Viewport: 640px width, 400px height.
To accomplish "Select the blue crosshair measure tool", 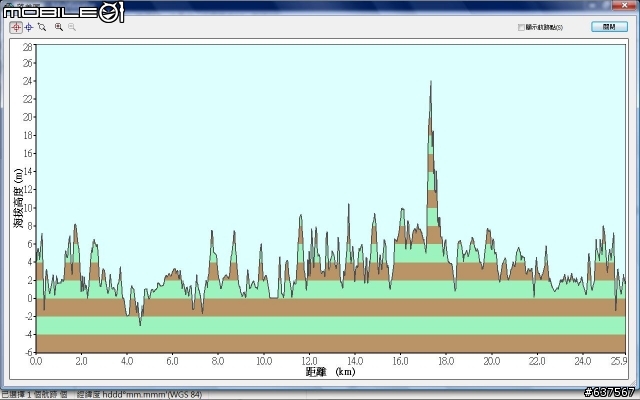I will [x=29, y=27].
